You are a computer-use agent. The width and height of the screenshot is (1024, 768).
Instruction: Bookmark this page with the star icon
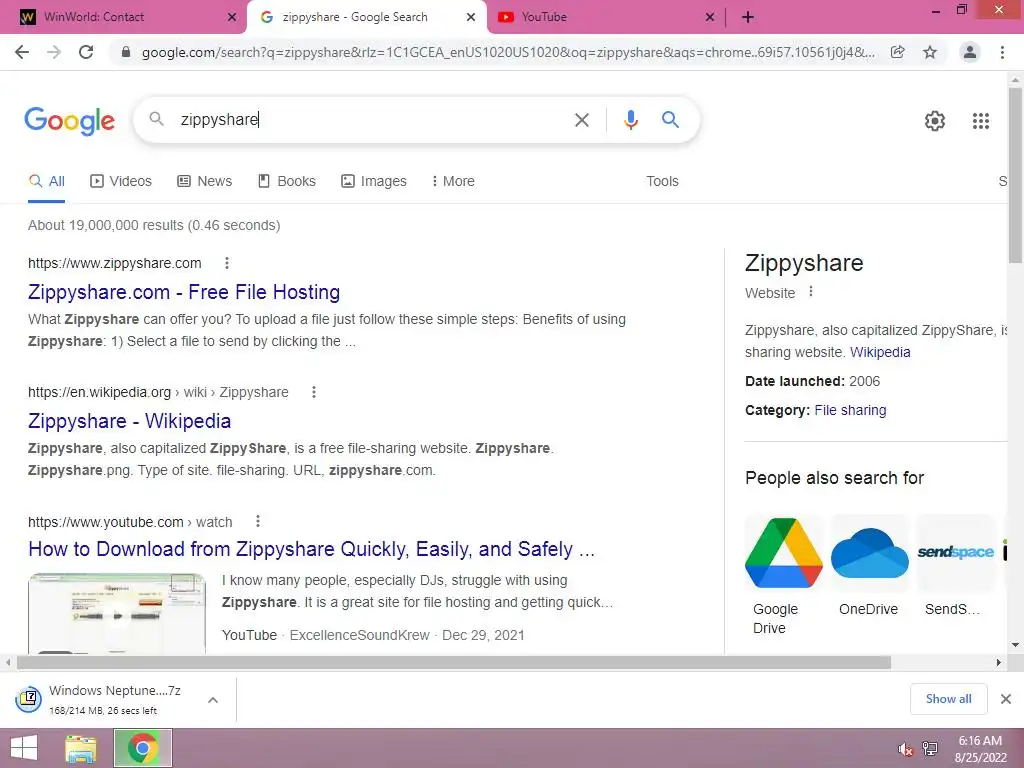tap(930, 52)
